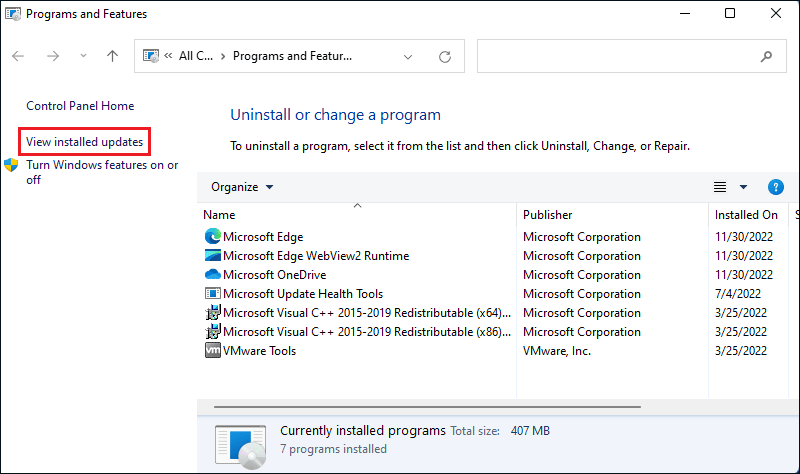Image resolution: width=800 pixels, height=474 pixels.
Task: Click the VMware, Inc. publisher cell
Action: (557, 351)
